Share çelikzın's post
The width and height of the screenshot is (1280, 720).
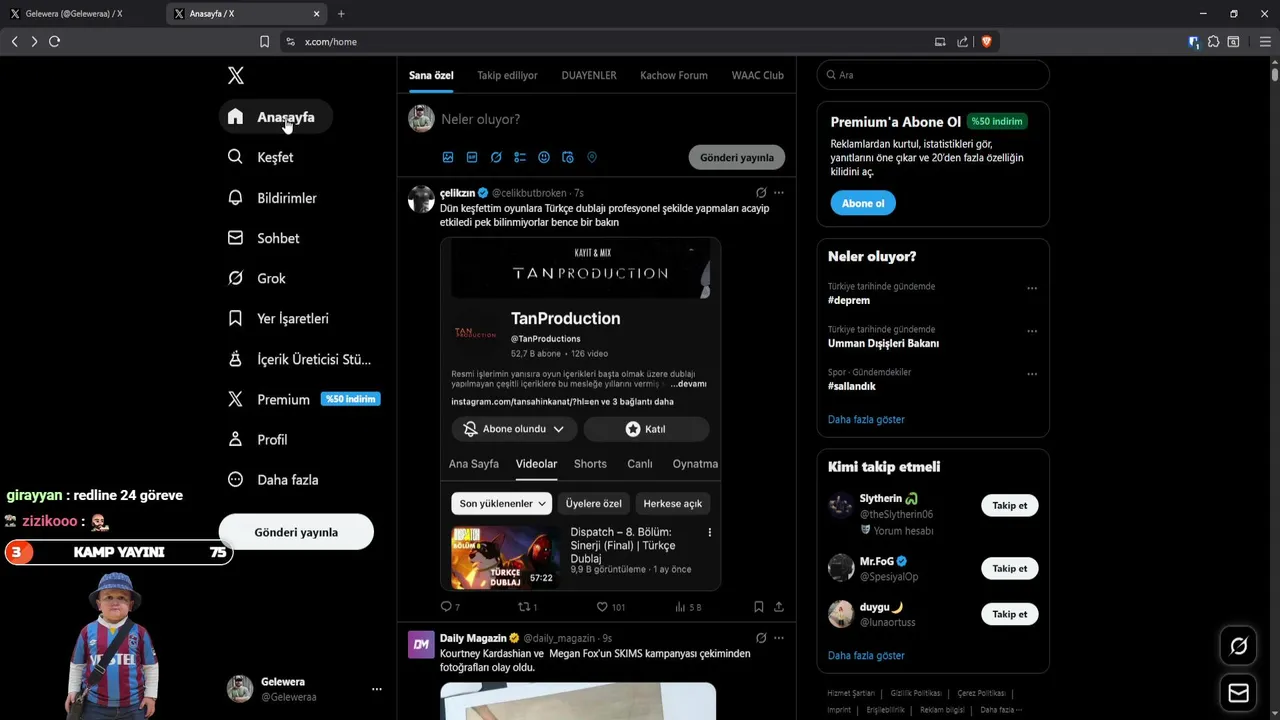(x=779, y=607)
